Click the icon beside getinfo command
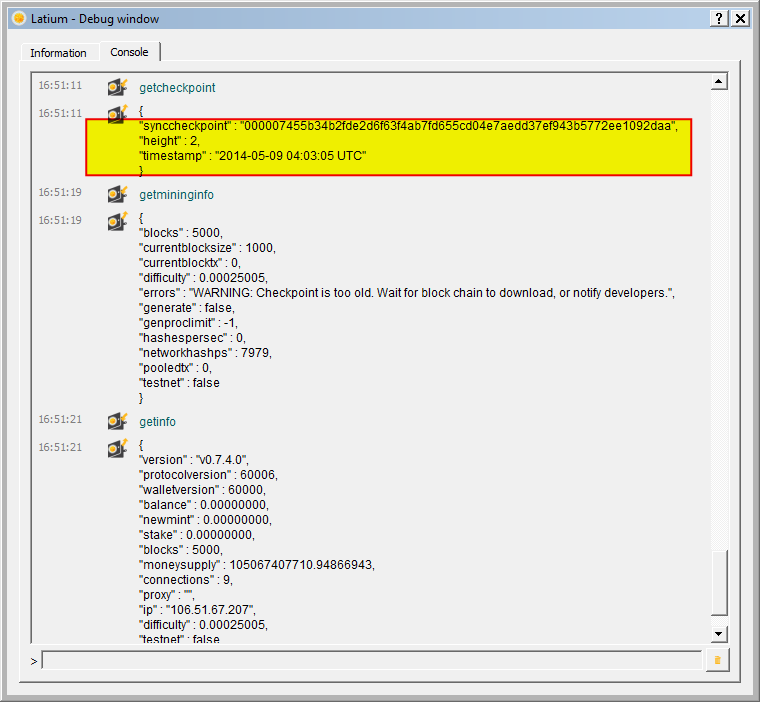This screenshot has height=702, width=760. [117, 421]
